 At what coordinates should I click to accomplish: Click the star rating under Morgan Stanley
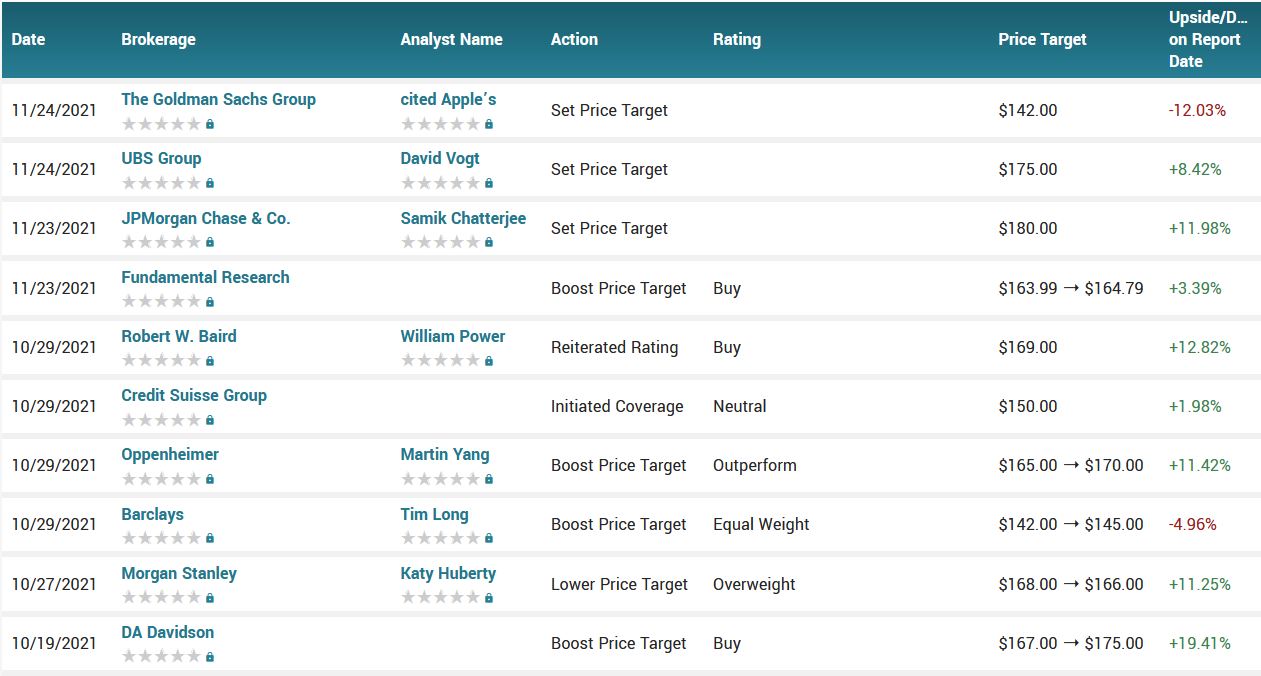click(161, 598)
